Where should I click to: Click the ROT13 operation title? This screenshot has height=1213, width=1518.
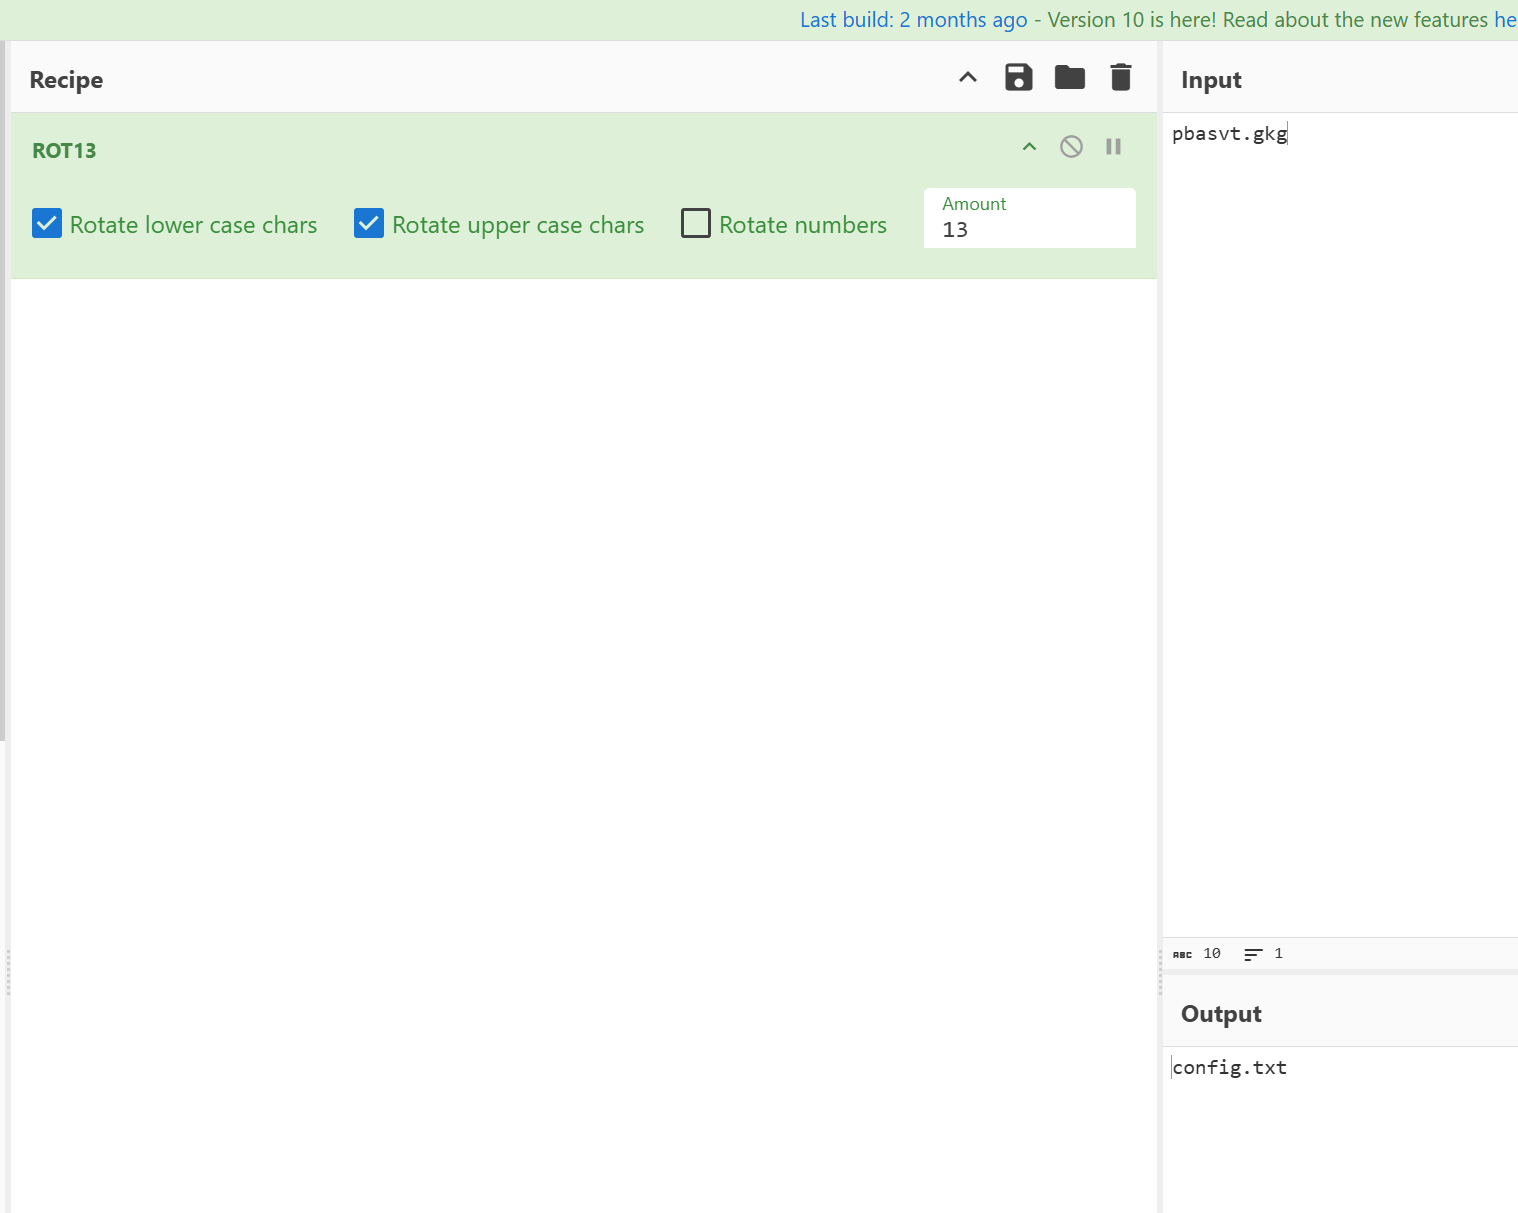(64, 151)
